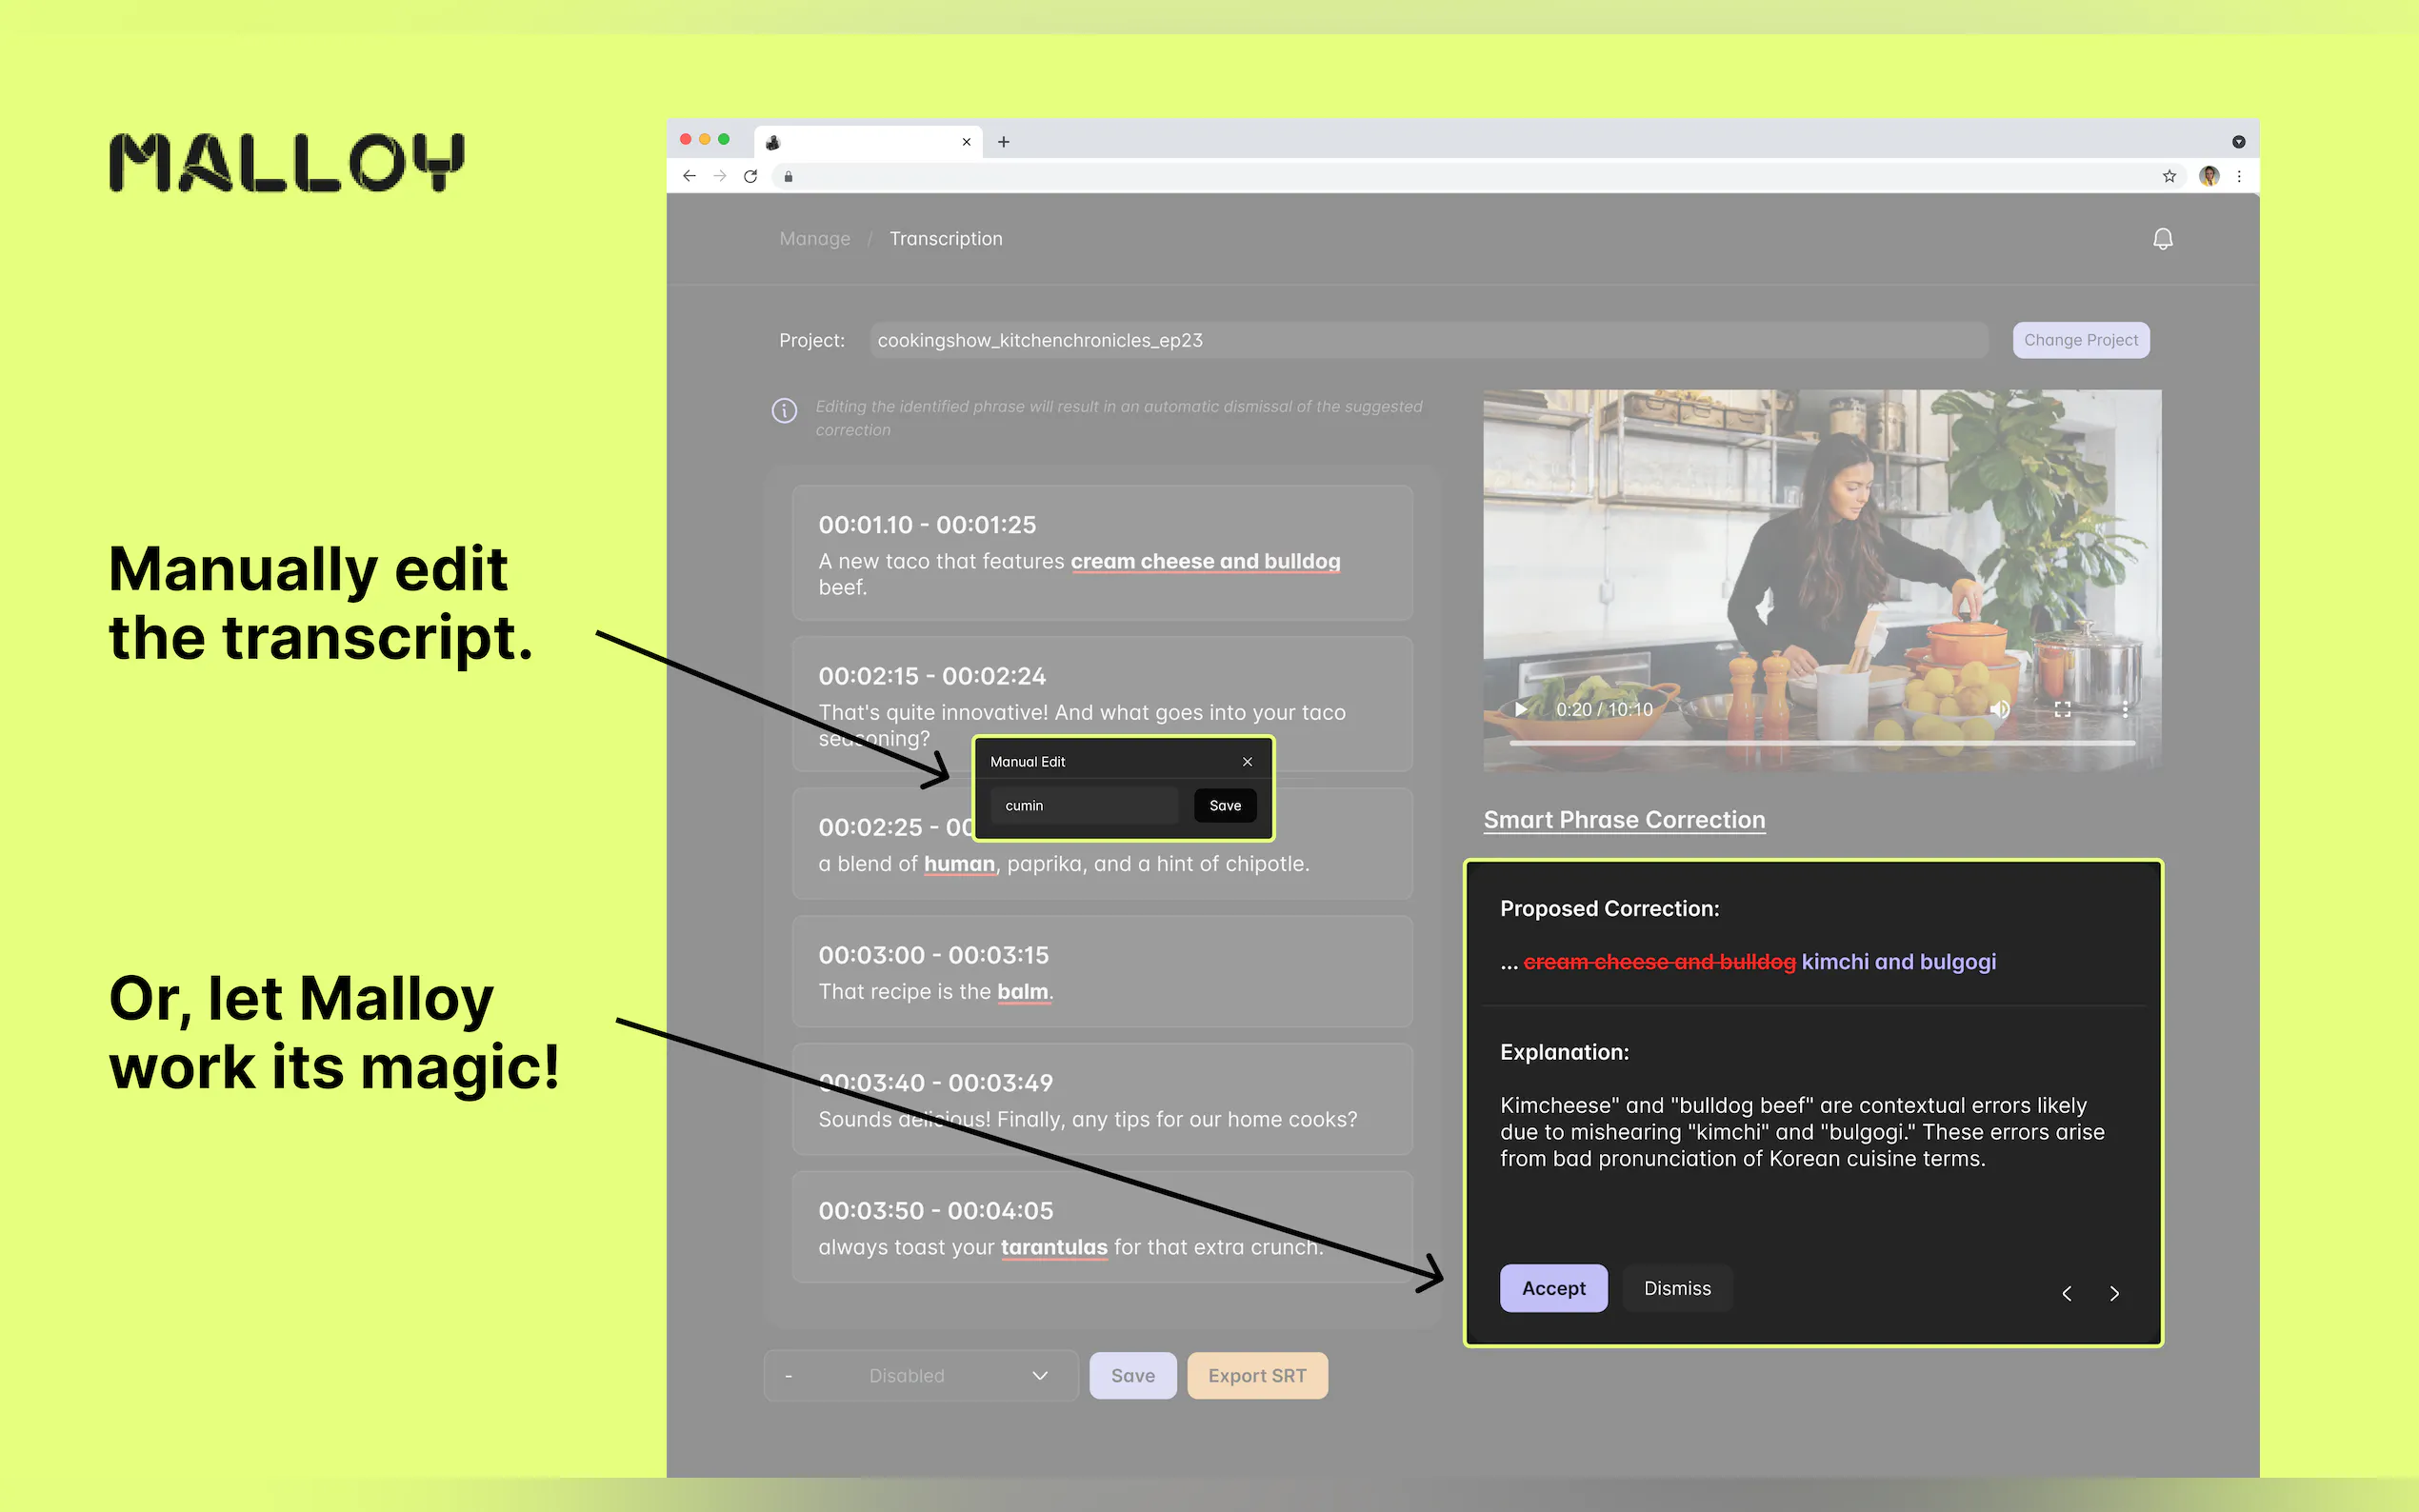Mute the video volume
This screenshot has height=1512, width=2419.
click(x=1999, y=709)
